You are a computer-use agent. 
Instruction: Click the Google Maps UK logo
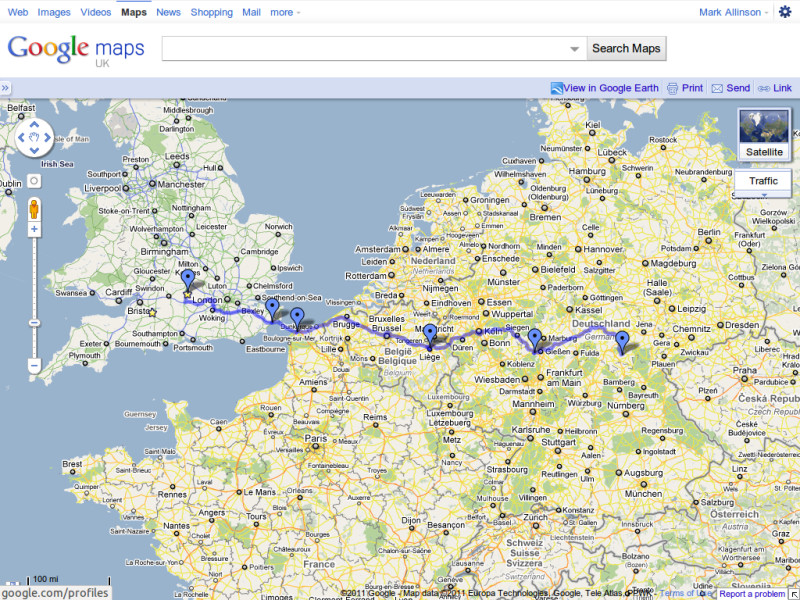tap(76, 51)
